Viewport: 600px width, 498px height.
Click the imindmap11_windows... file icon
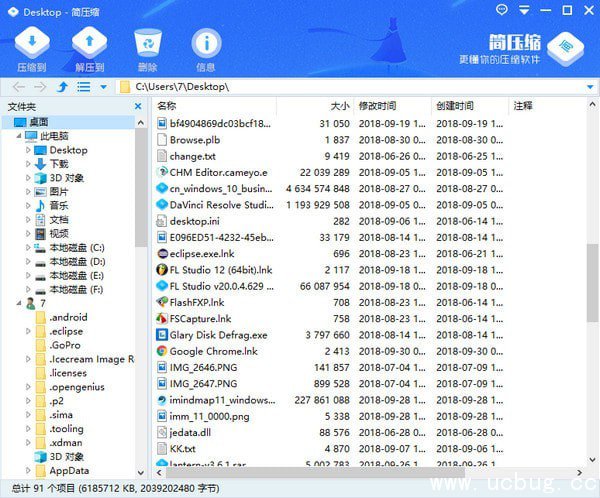162,400
